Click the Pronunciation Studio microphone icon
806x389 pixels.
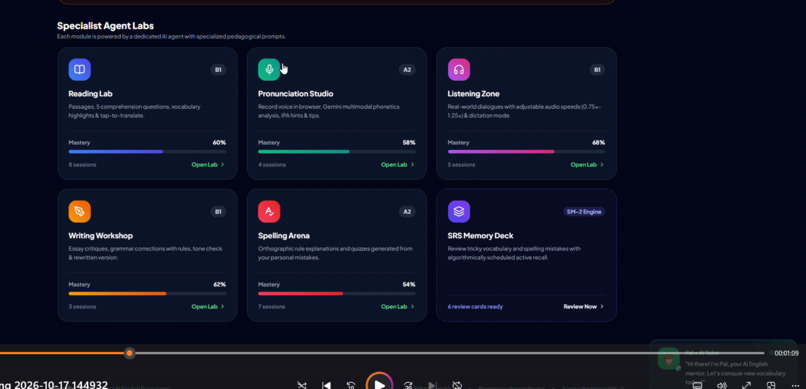click(269, 69)
